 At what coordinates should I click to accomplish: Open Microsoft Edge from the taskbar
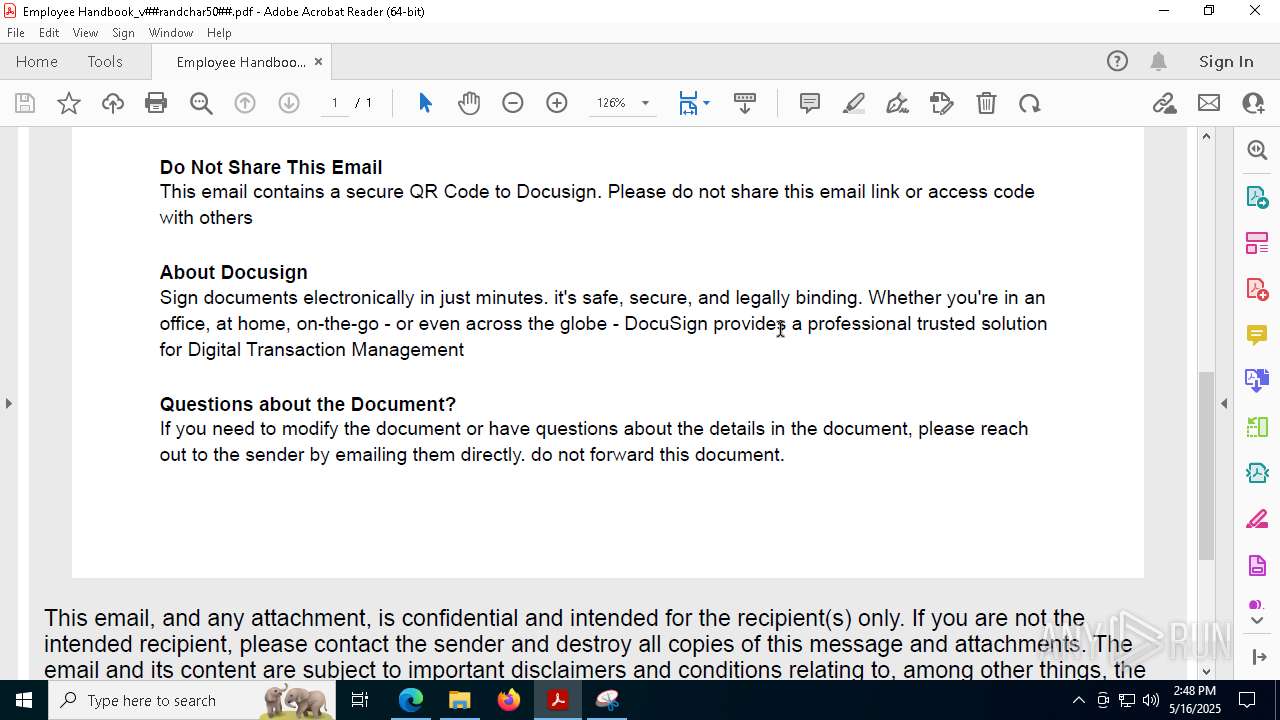(411, 700)
